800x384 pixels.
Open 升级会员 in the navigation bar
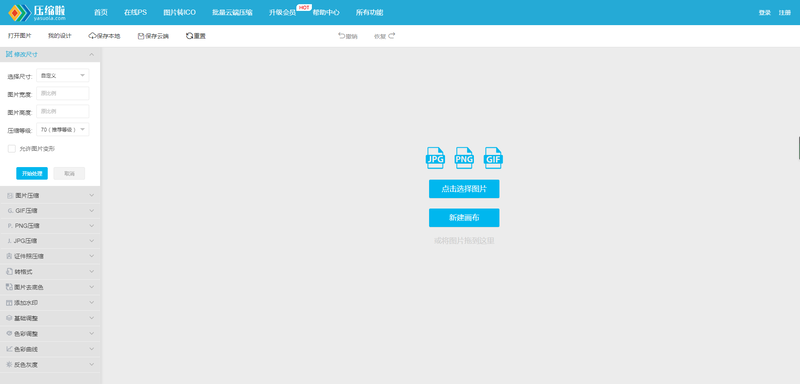click(282, 13)
